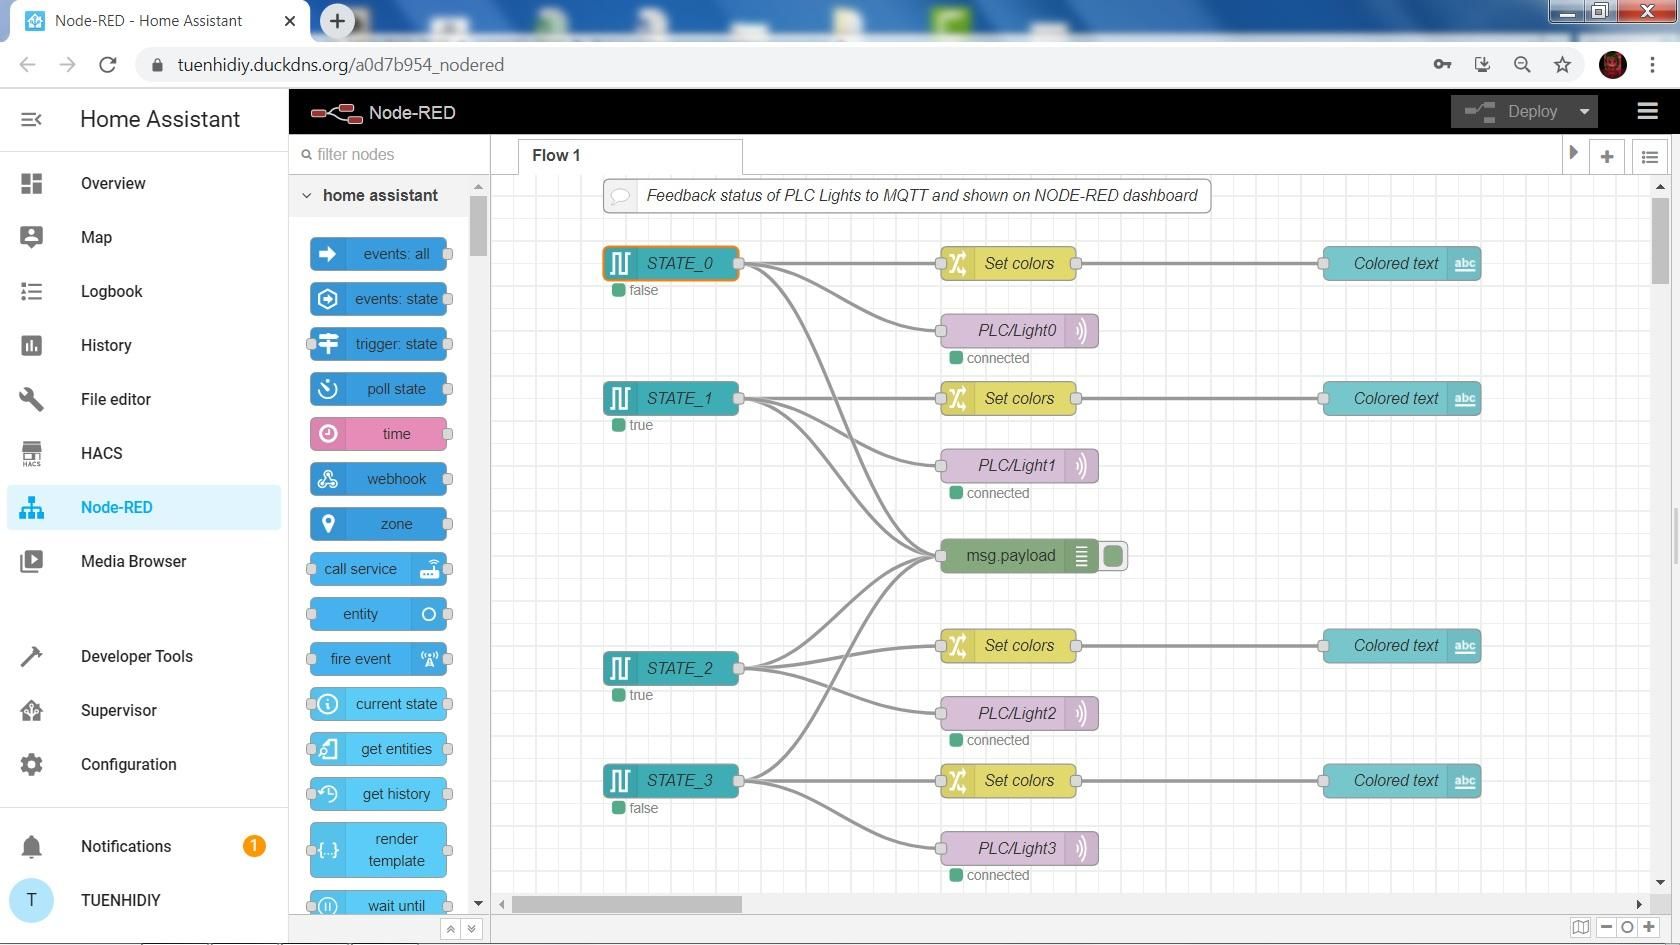Viewport: 1680px width, 945px height.
Task: Open Configuration in the sidebar menu
Action: pyautogui.click(x=128, y=764)
